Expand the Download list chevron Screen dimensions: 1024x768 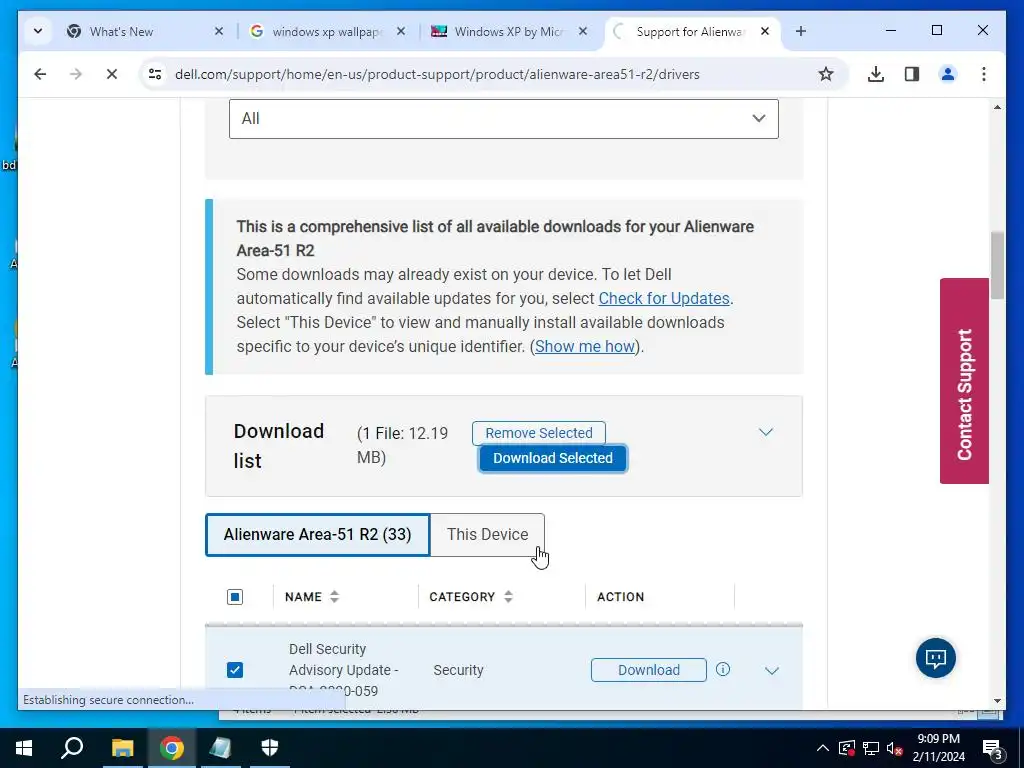pos(765,432)
